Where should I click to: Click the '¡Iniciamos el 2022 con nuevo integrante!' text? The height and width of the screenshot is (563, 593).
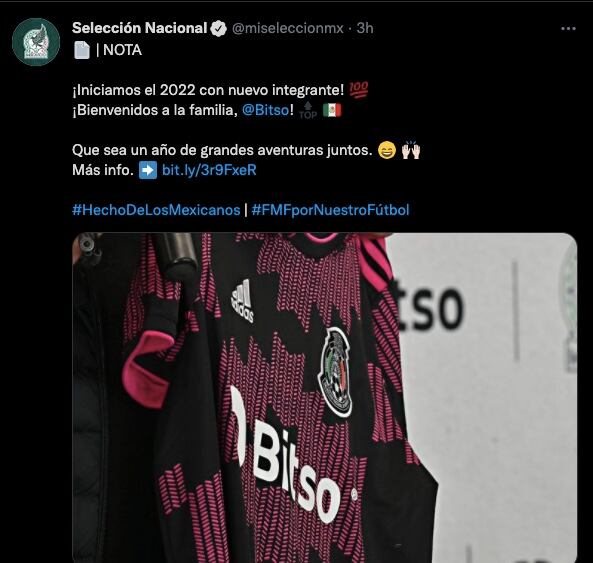(x=208, y=90)
